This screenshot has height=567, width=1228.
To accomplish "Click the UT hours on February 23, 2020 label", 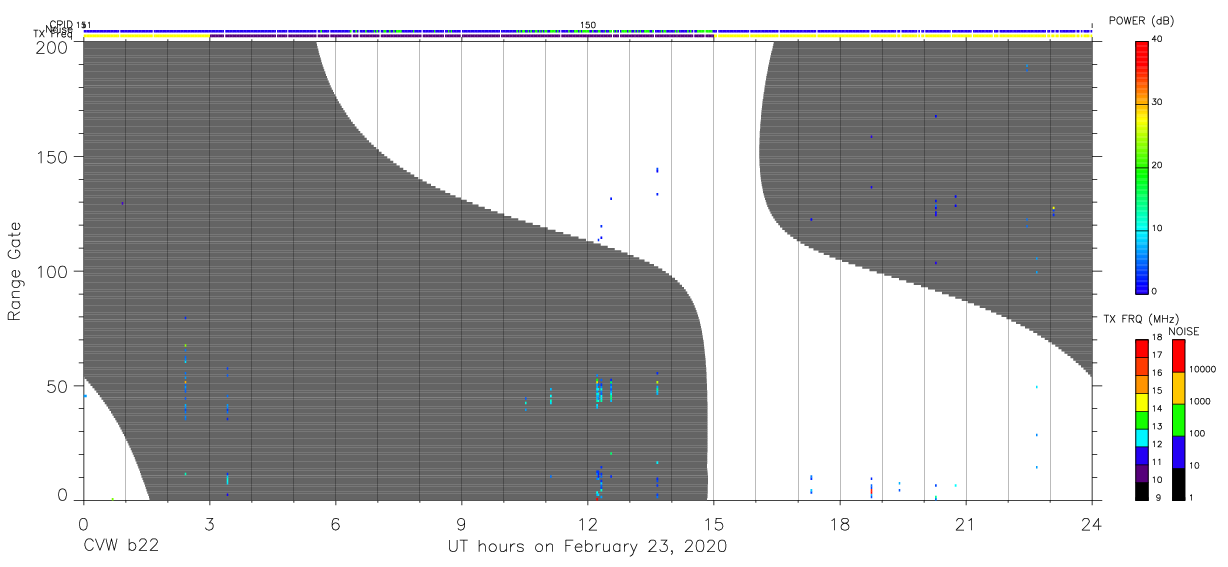I will [x=586, y=547].
